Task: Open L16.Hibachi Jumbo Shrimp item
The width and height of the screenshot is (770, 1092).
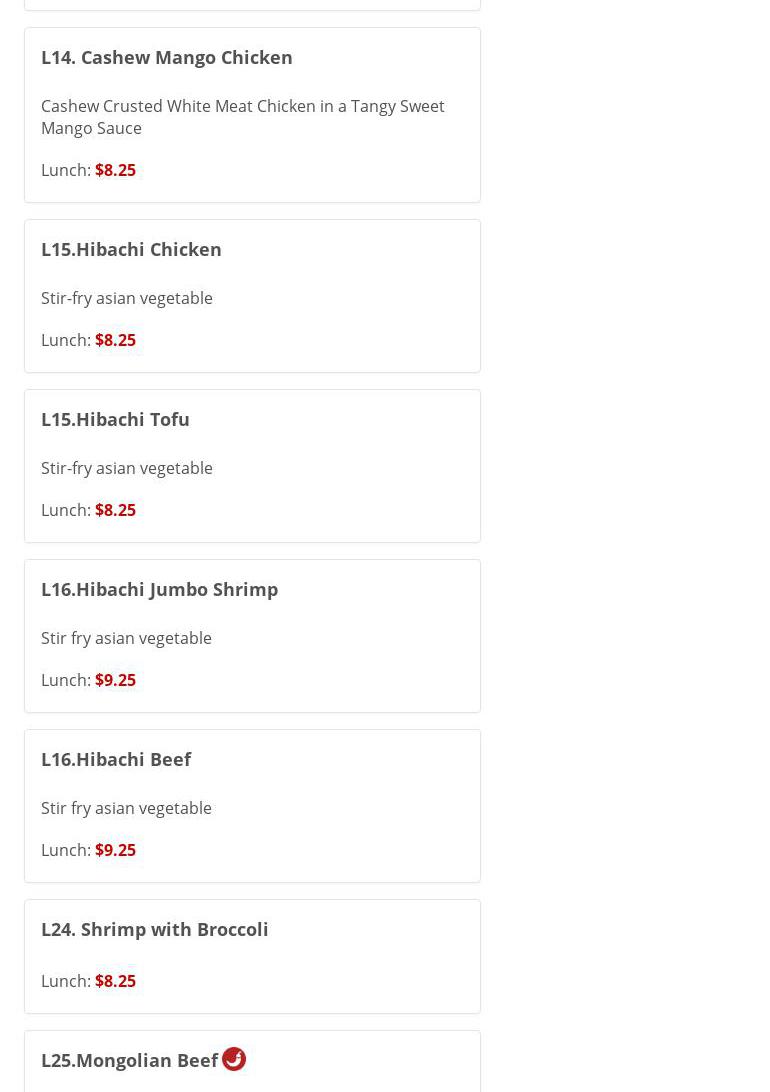Action: (159, 589)
